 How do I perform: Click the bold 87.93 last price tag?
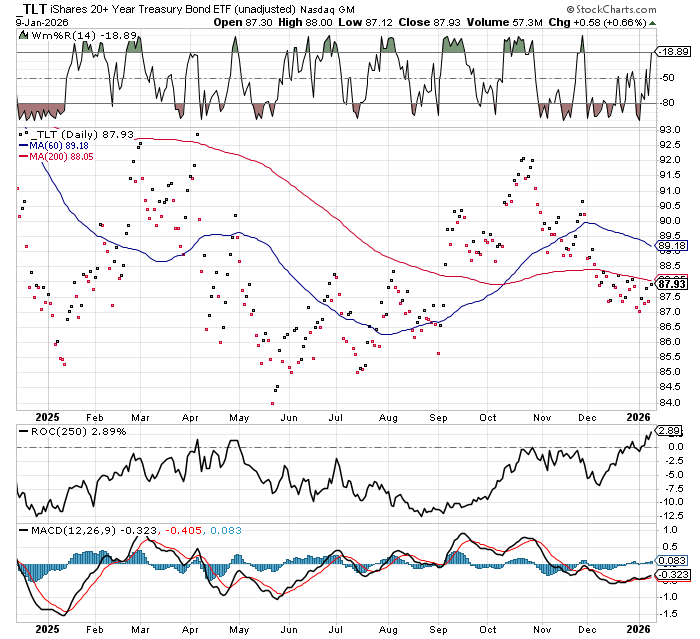668,284
